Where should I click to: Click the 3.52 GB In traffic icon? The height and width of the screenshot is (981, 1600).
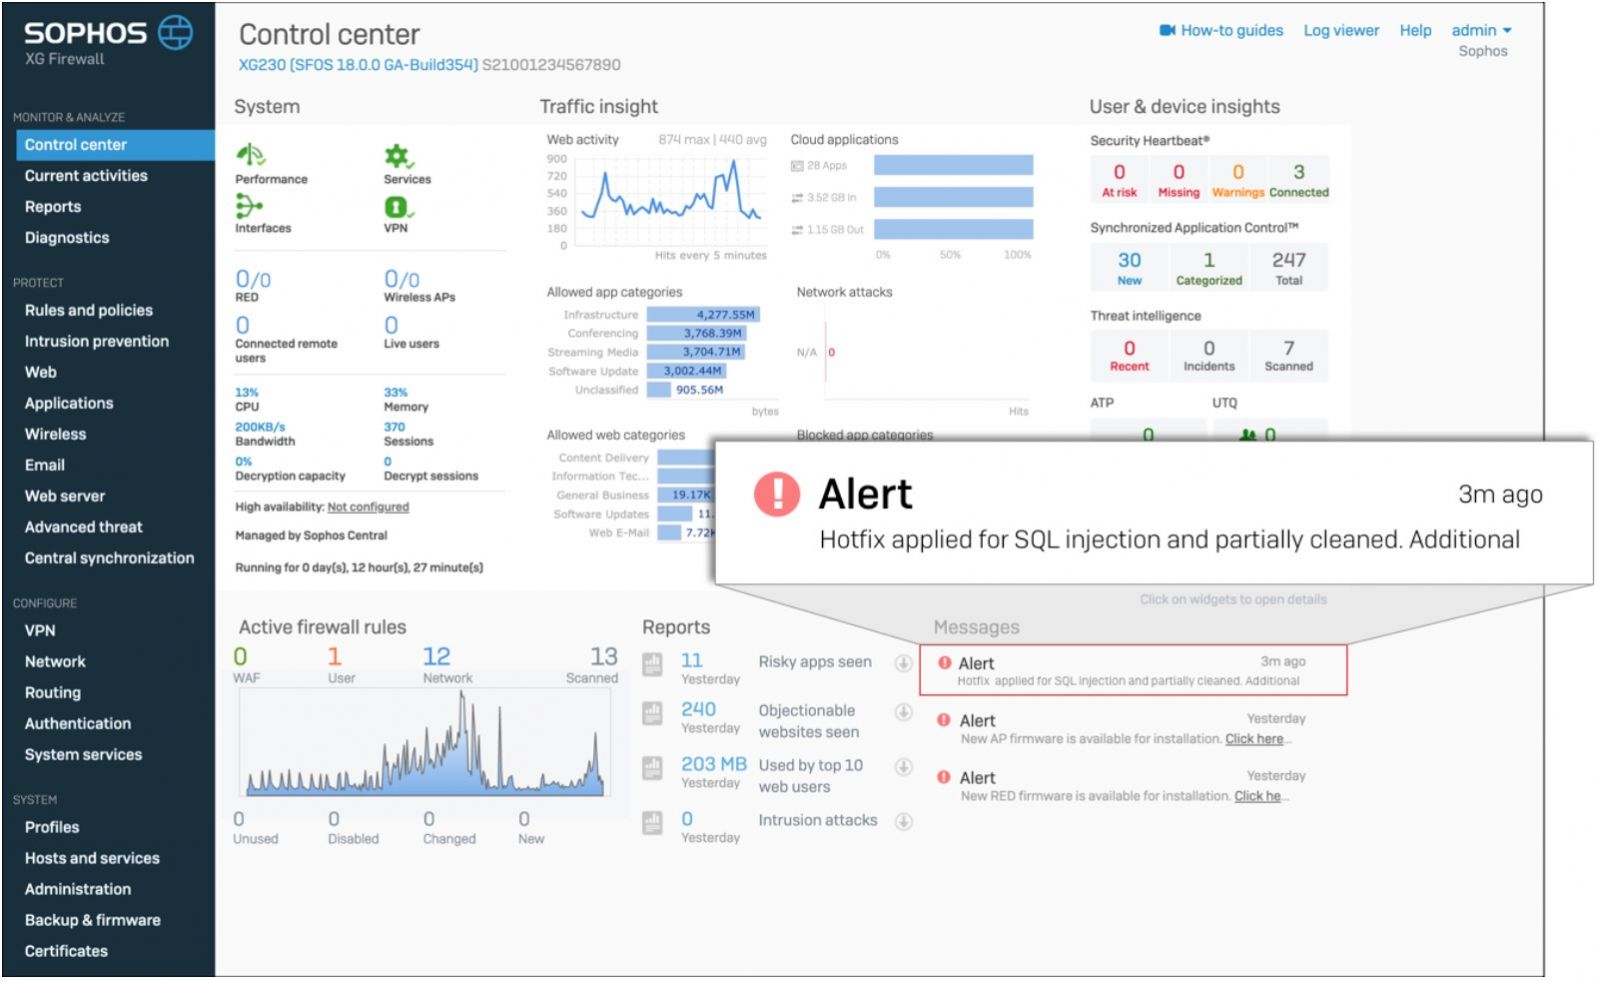tap(797, 198)
